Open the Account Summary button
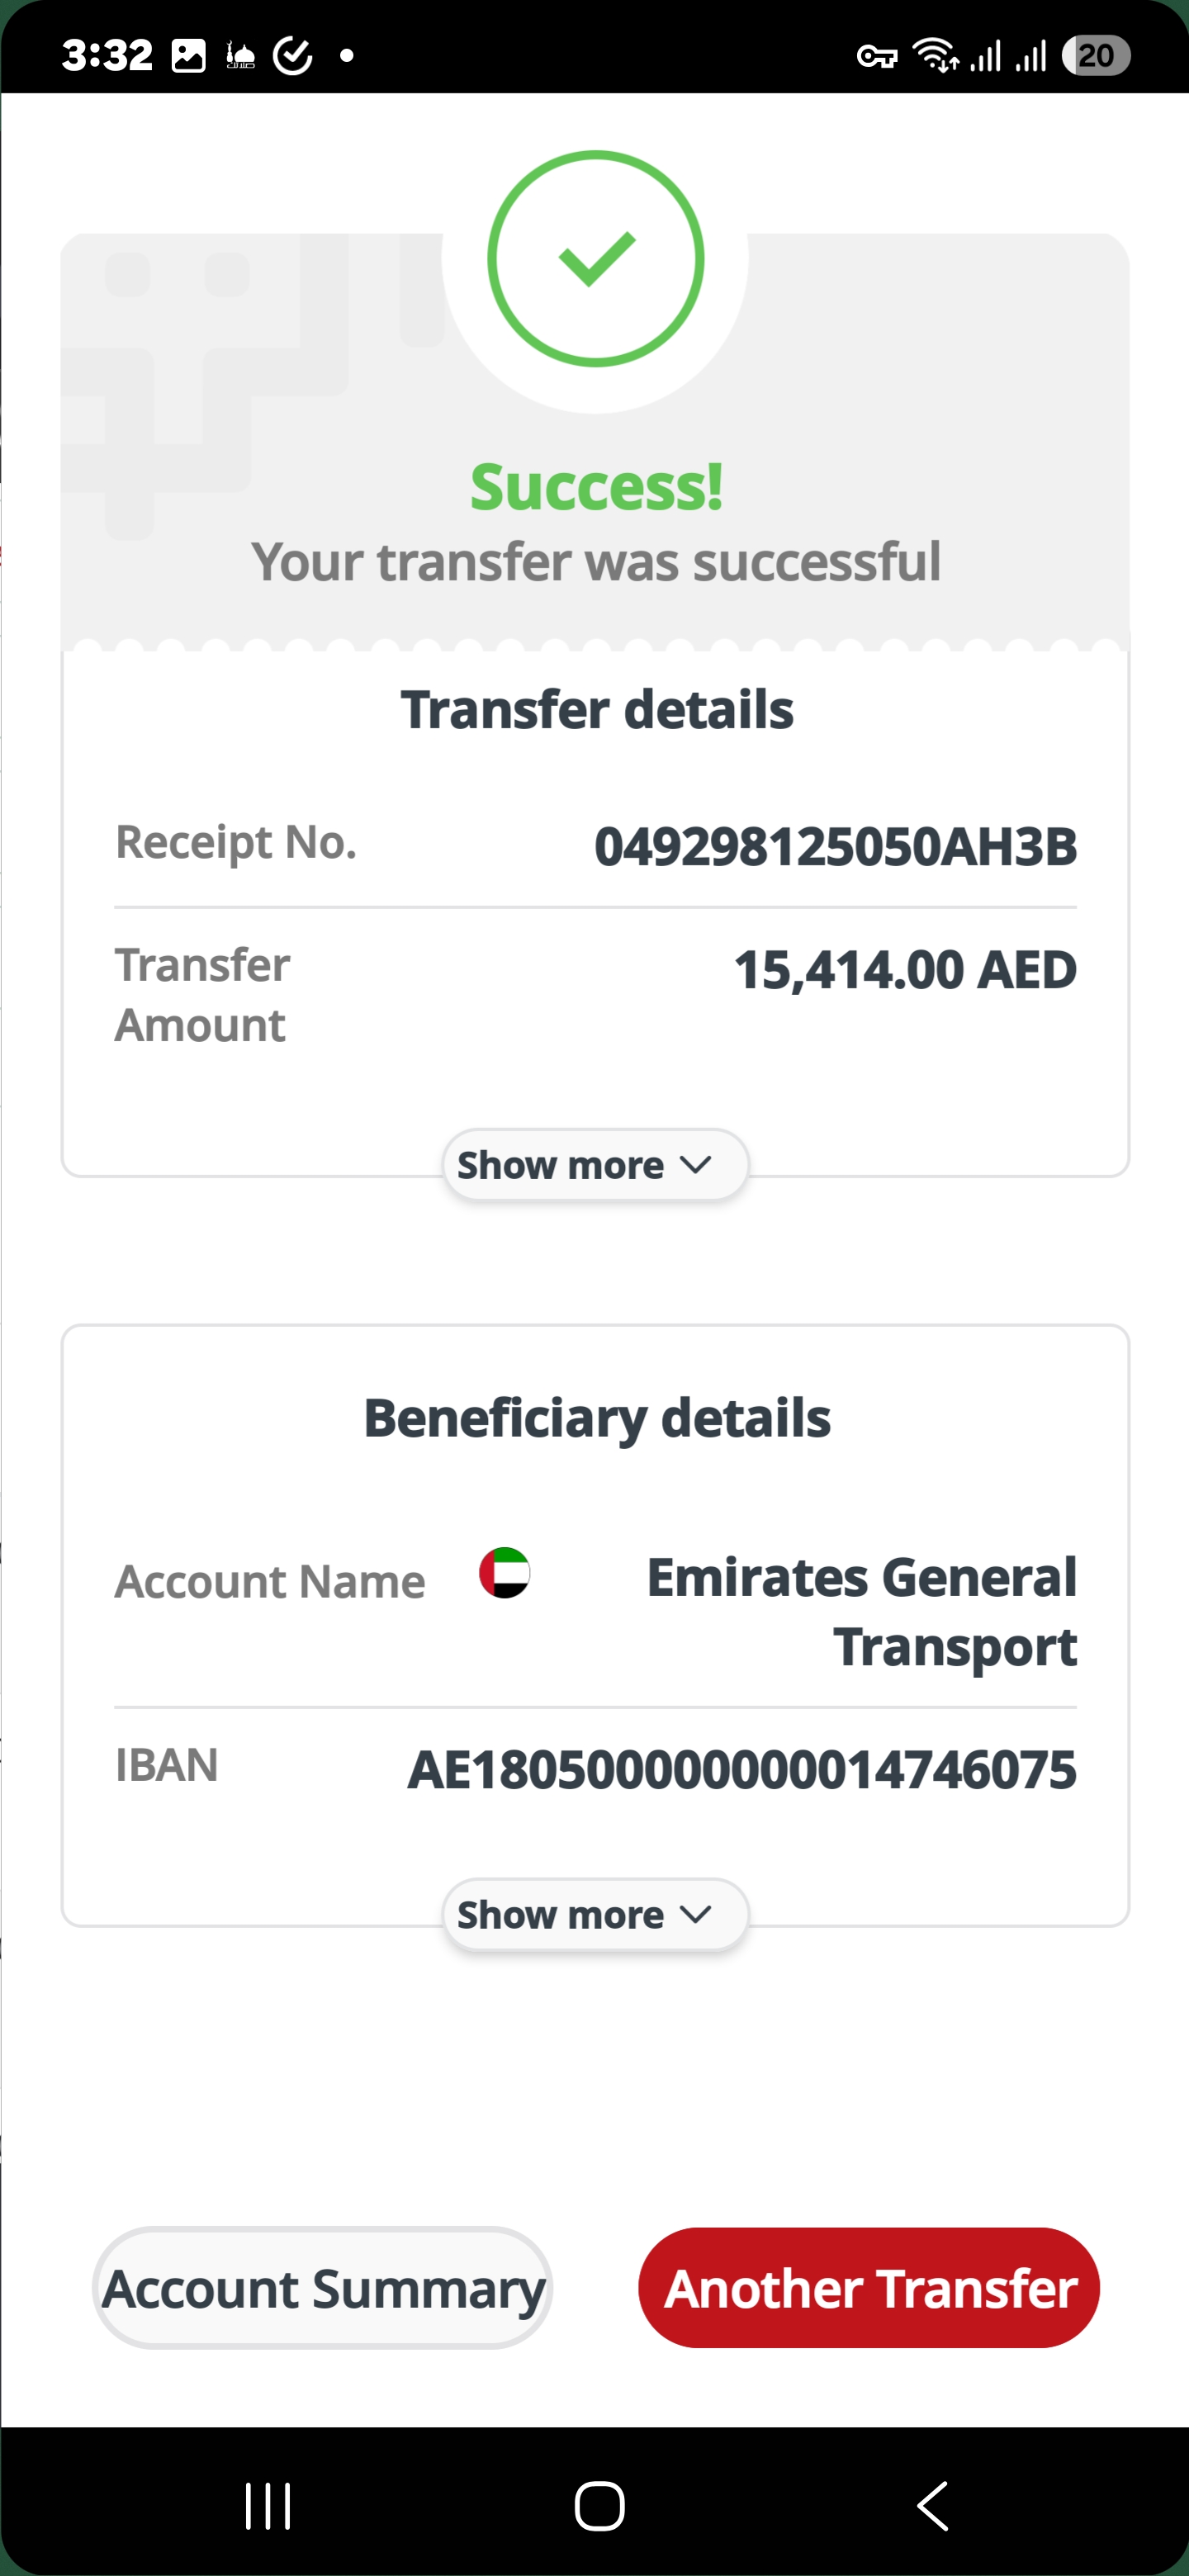Image resolution: width=1189 pixels, height=2576 pixels. click(323, 2287)
